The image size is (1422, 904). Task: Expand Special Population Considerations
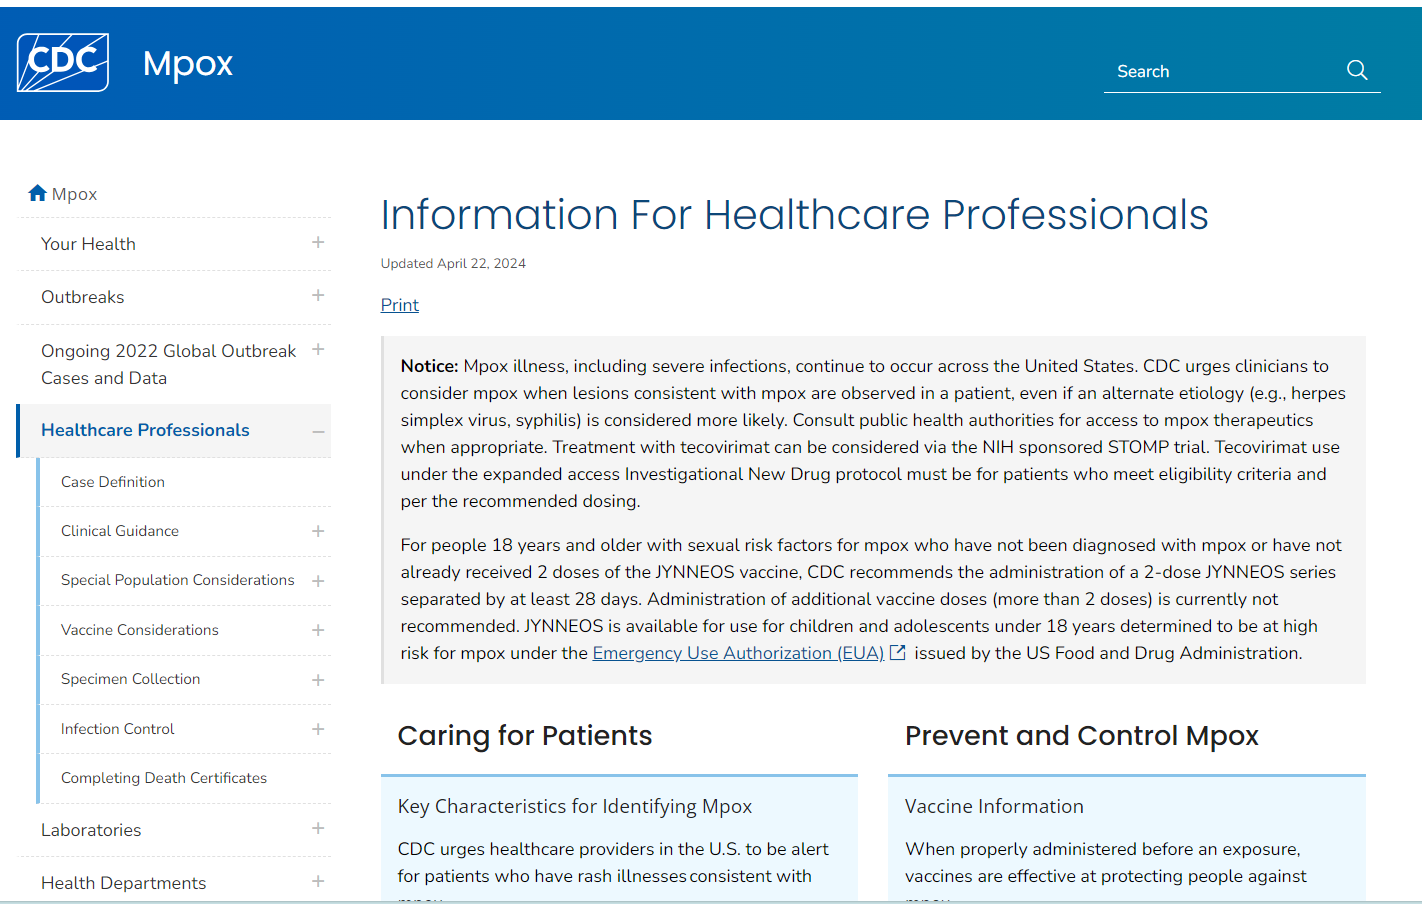(318, 580)
